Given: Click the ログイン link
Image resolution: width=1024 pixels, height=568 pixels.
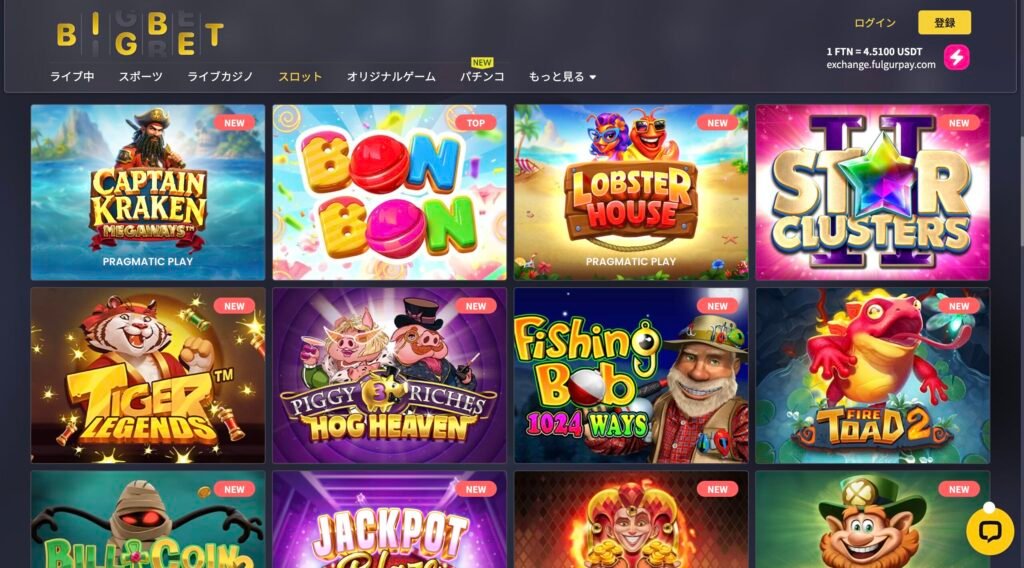Looking at the screenshot, I should (874, 23).
